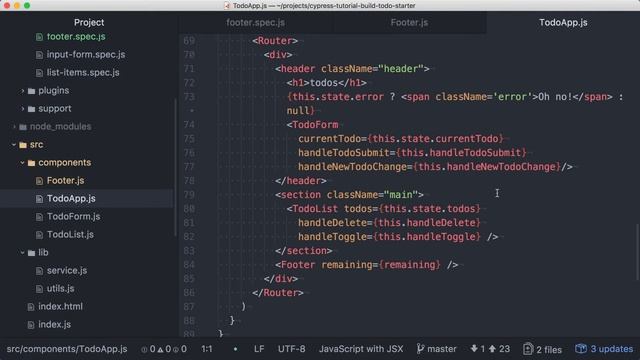
Task: Open the linter warning count indicator
Action: coord(164,349)
